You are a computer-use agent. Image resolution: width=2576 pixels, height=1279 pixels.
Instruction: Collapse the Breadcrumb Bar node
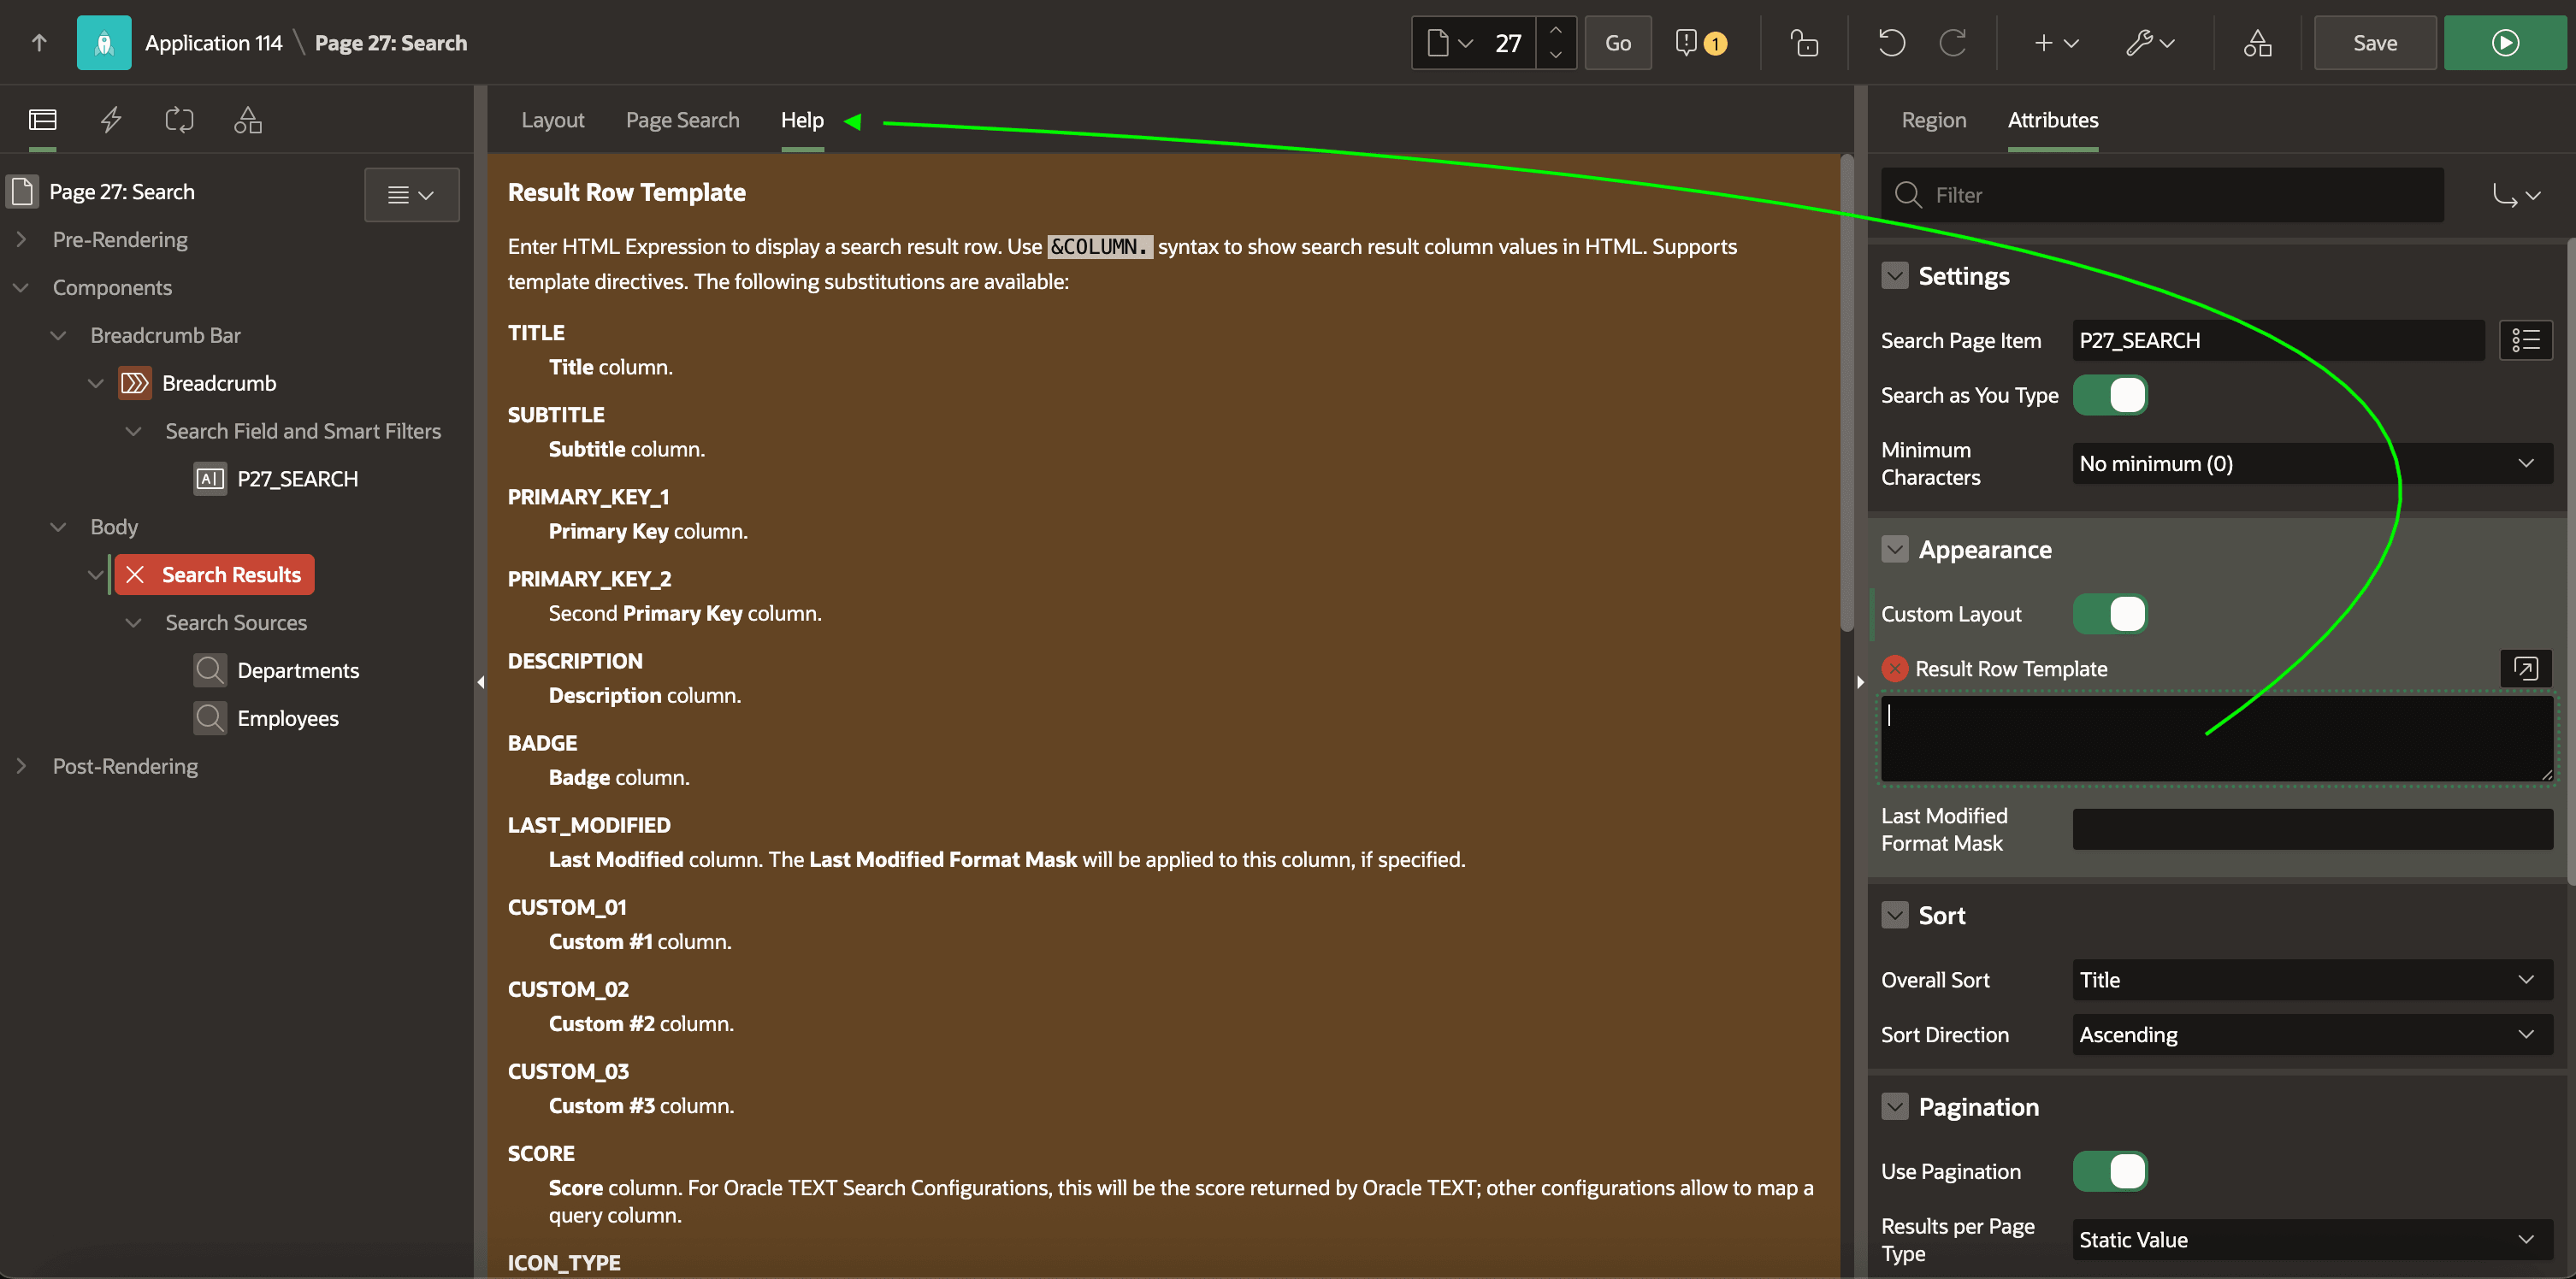coord(59,335)
